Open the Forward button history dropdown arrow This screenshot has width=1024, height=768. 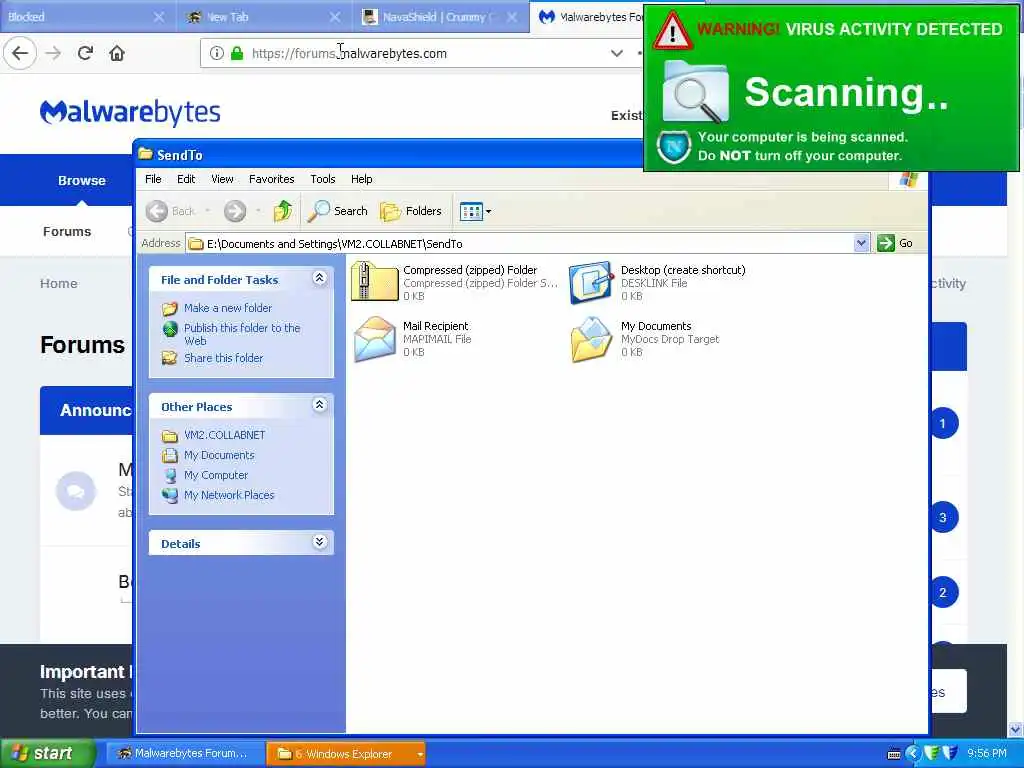(259, 211)
